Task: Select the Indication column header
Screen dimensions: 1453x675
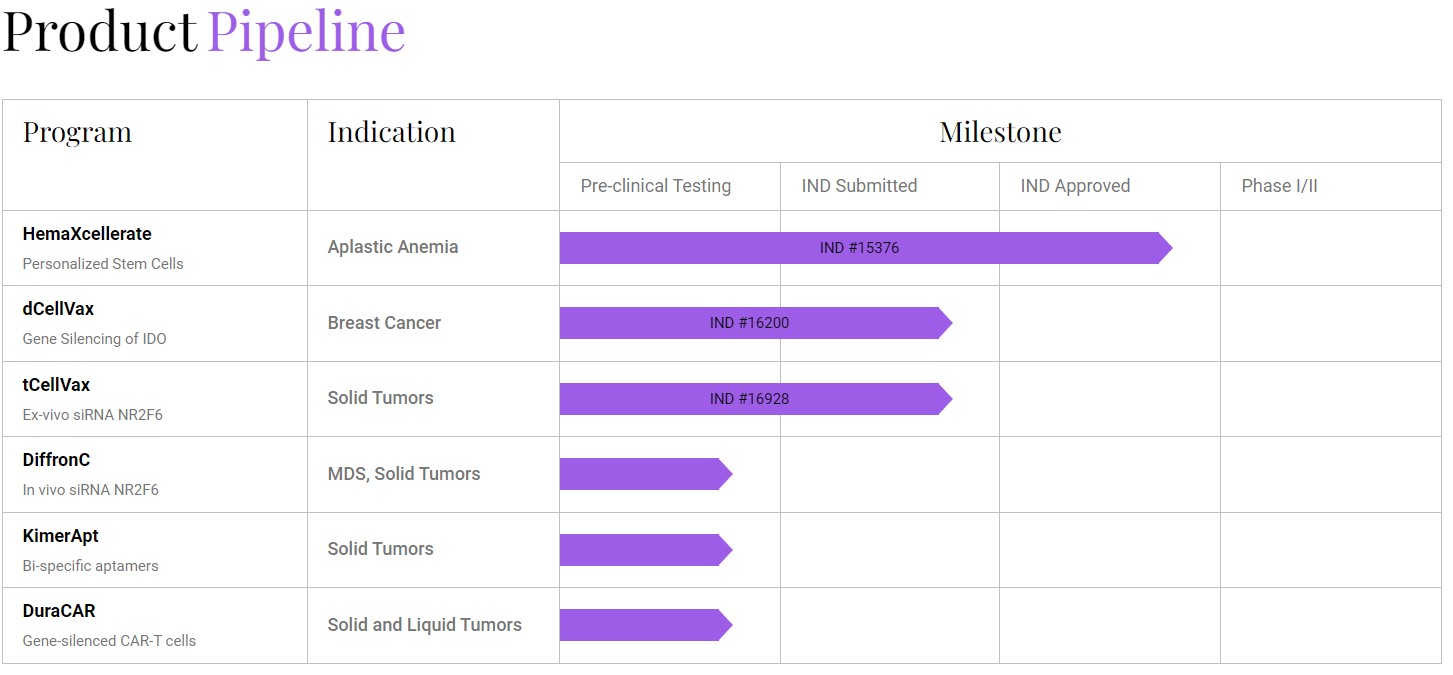Action: pos(392,132)
